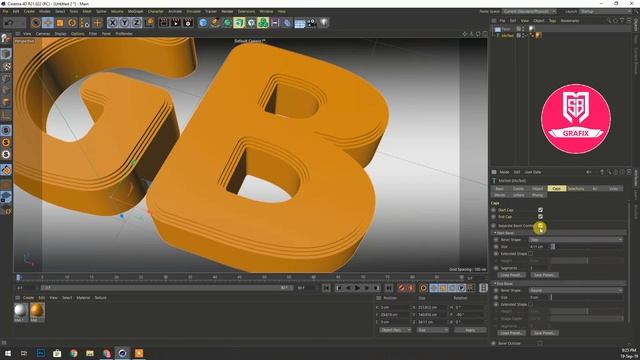Open the Node Space dropdown
This screenshot has height=360, width=640.
tap(529, 11)
